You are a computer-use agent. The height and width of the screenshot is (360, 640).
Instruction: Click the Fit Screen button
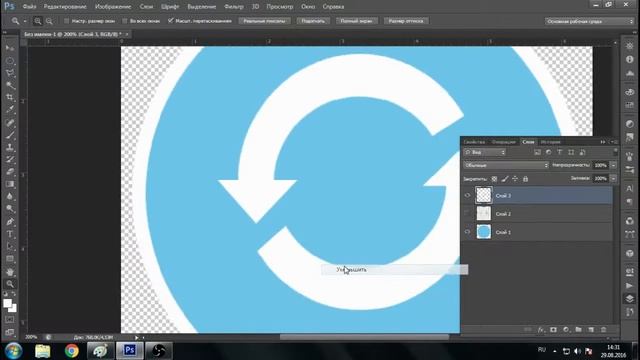[313, 21]
